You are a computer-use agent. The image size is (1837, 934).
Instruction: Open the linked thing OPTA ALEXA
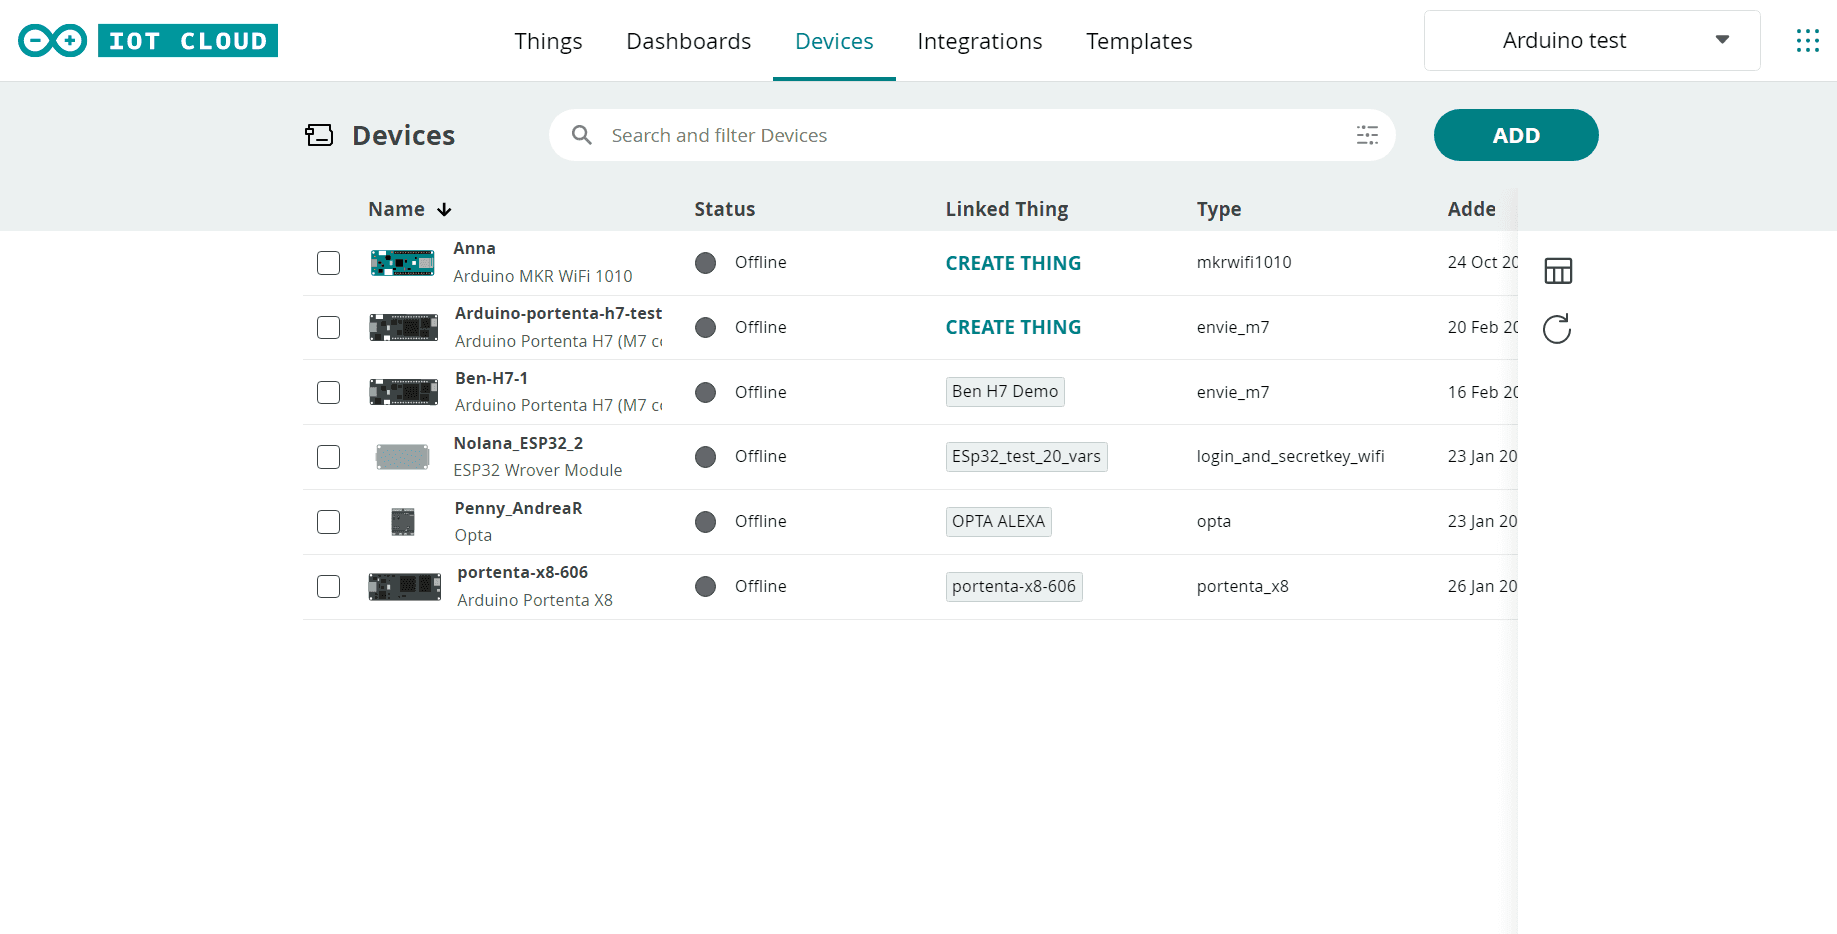point(998,522)
